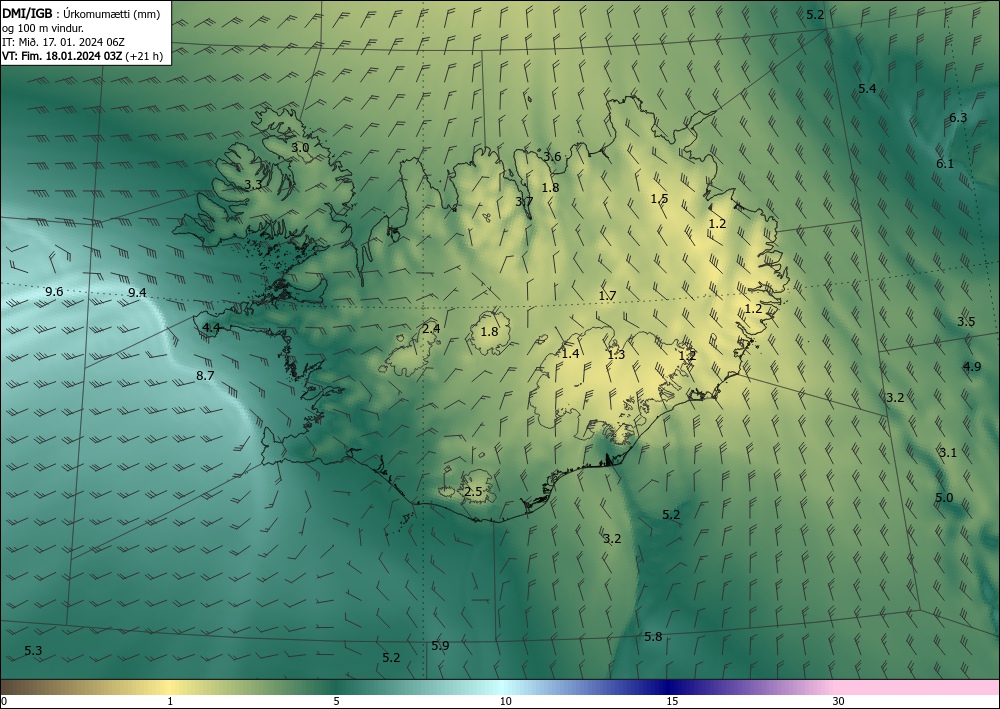This screenshot has height=709, width=1000.
Task: Click the color scale tick label '30'
Action: point(839,702)
